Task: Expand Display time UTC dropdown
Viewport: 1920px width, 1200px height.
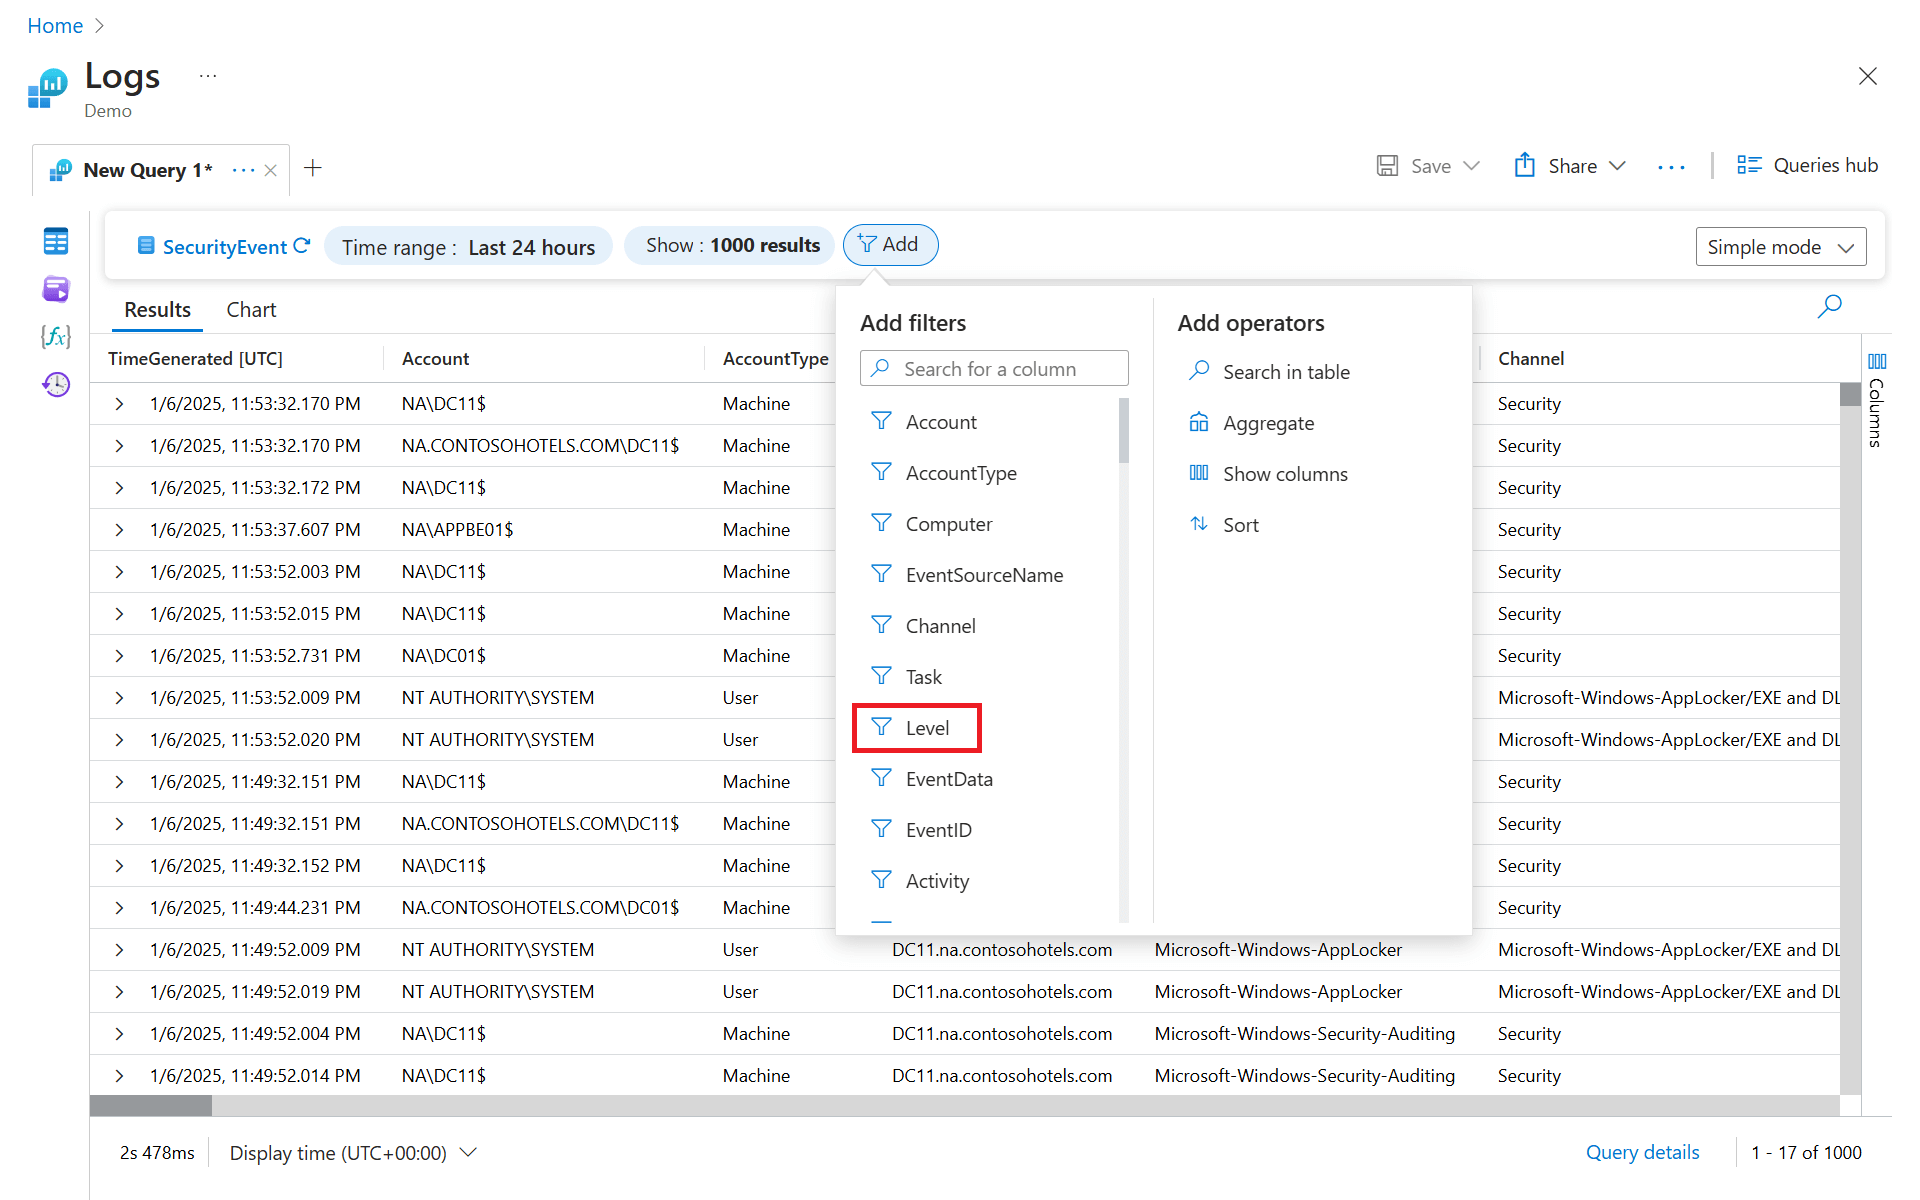Action: [353, 1153]
